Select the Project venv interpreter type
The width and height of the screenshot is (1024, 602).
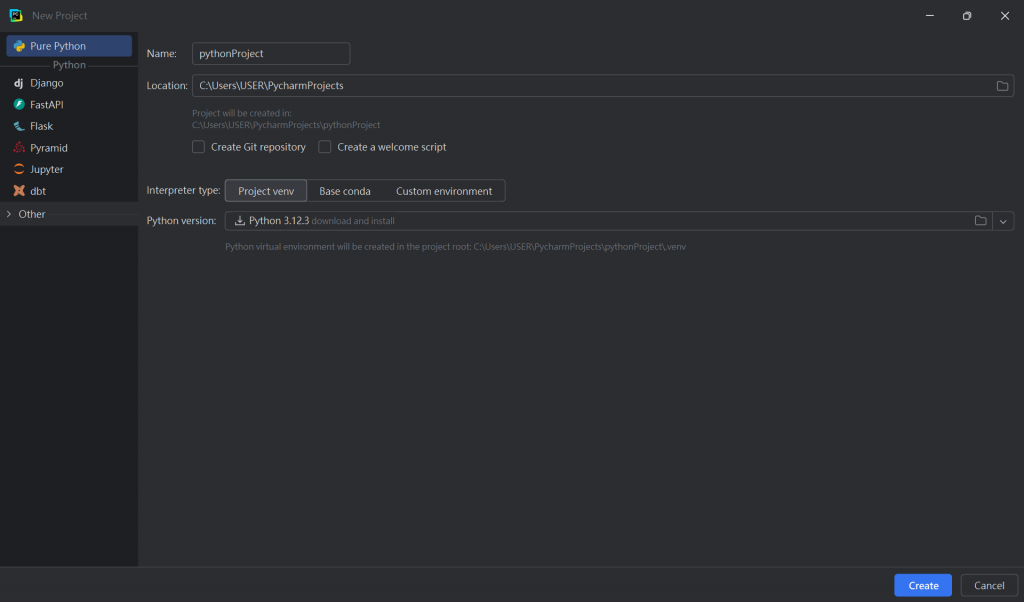pos(266,191)
